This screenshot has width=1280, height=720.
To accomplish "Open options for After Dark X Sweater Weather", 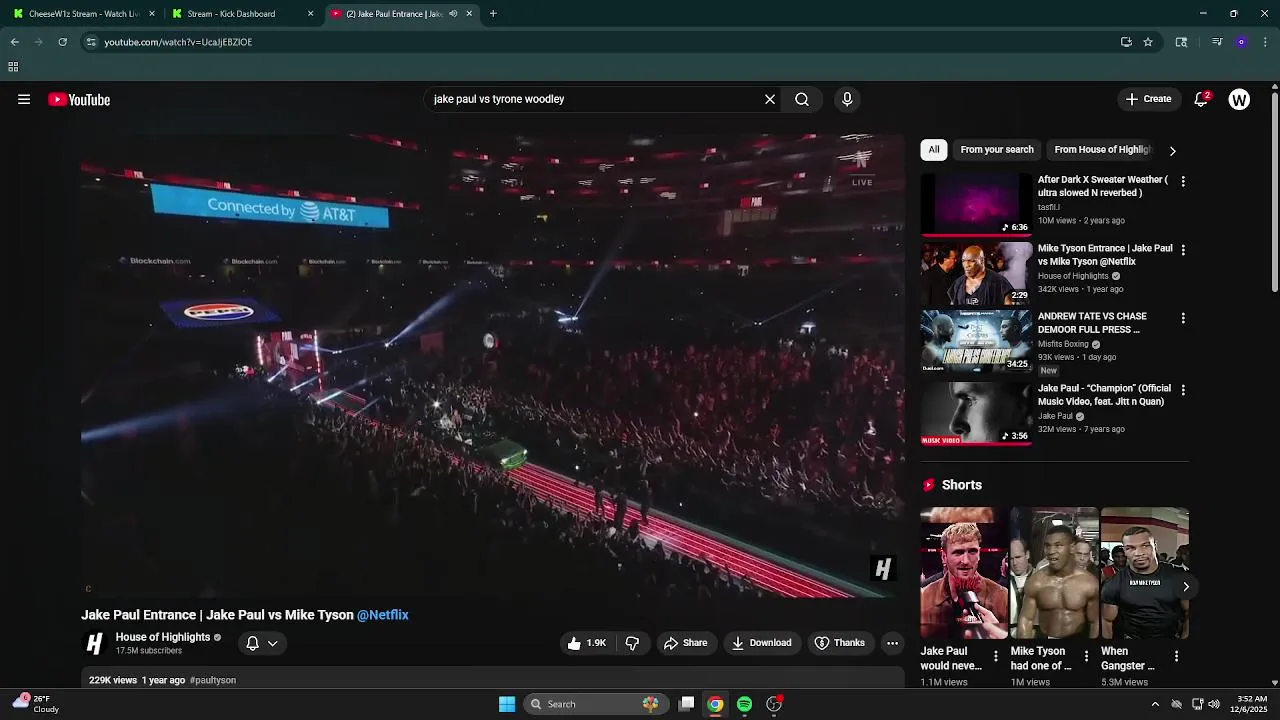I will tap(1183, 182).
